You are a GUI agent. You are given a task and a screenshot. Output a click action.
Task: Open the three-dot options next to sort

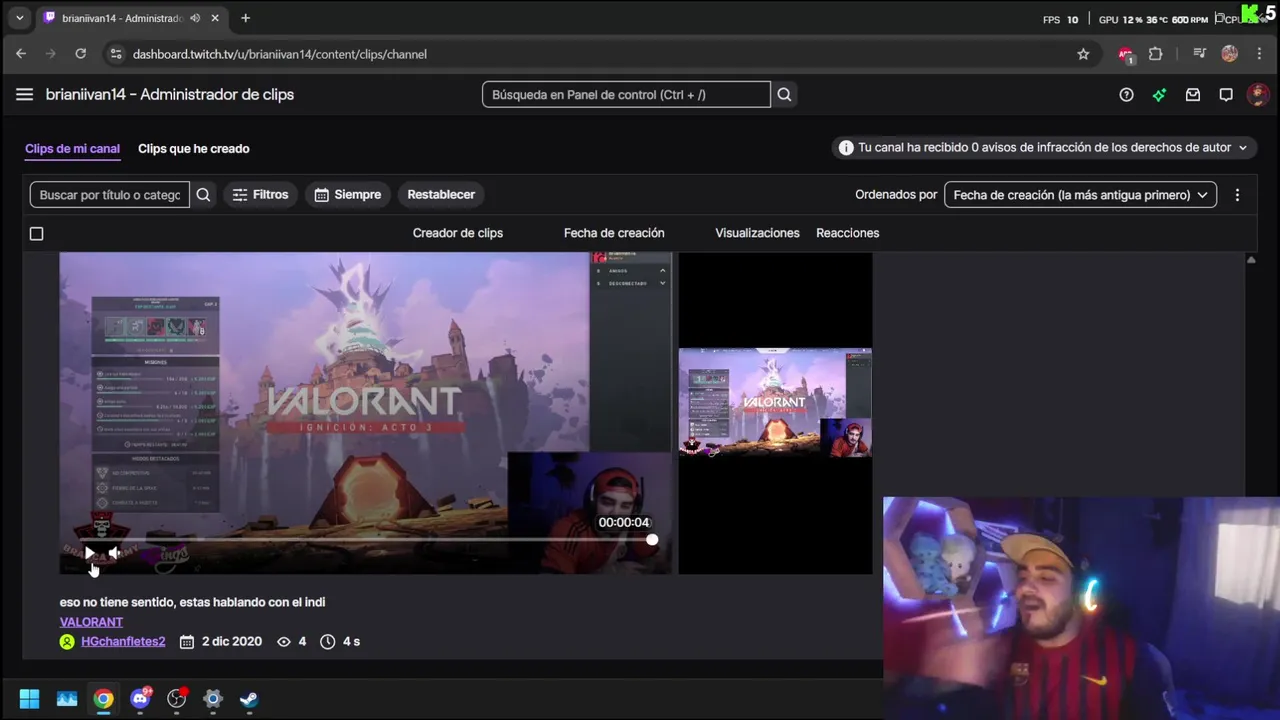tap(1237, 195)
